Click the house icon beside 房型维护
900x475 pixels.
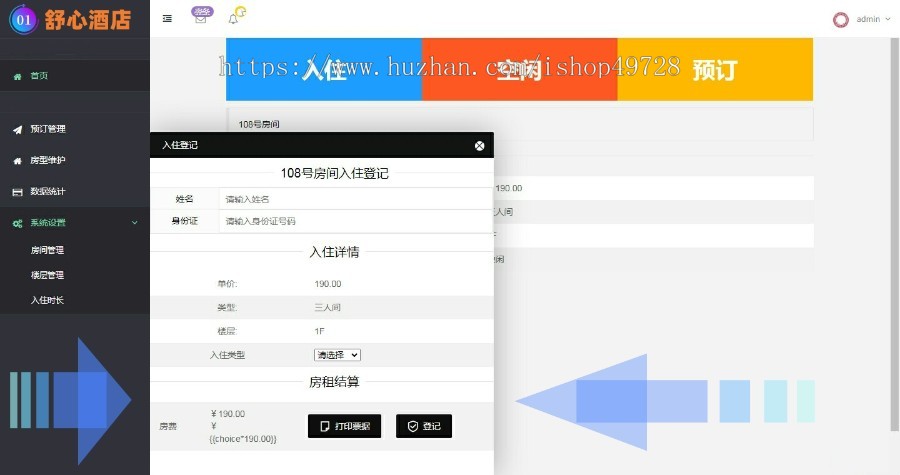[17, 161]
